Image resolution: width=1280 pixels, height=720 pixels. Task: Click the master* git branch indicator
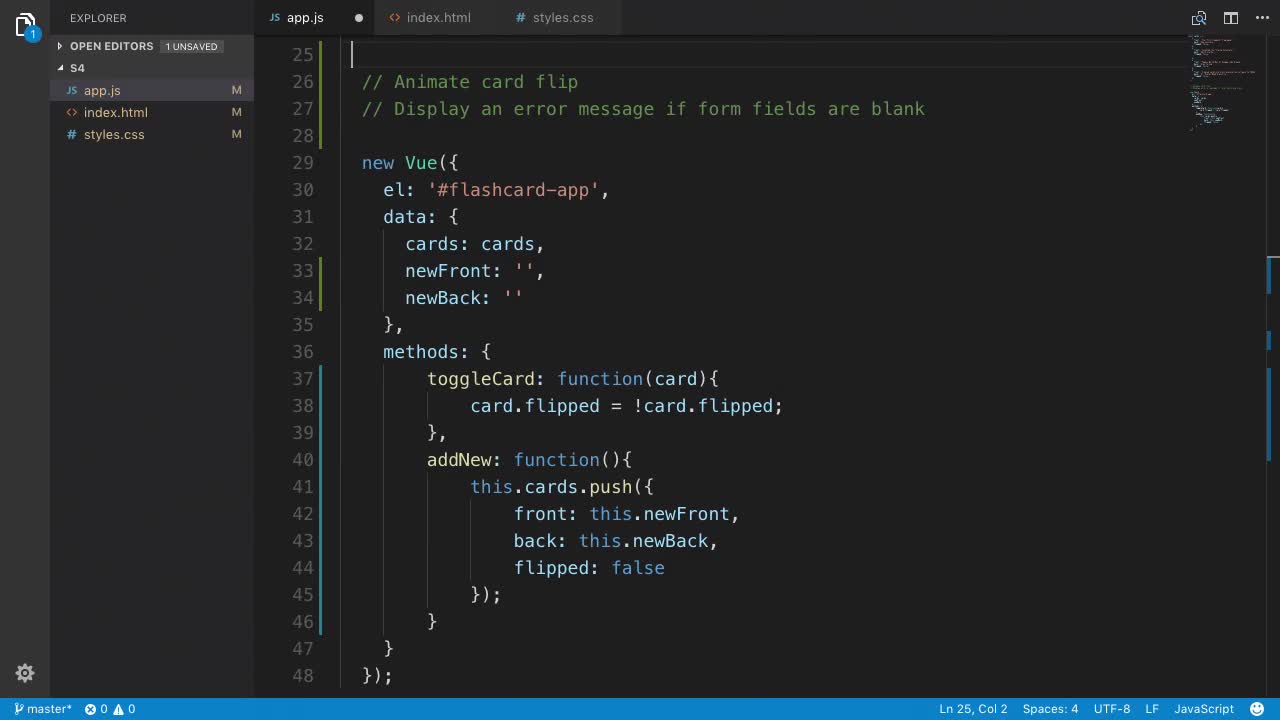tap(42, 709)
